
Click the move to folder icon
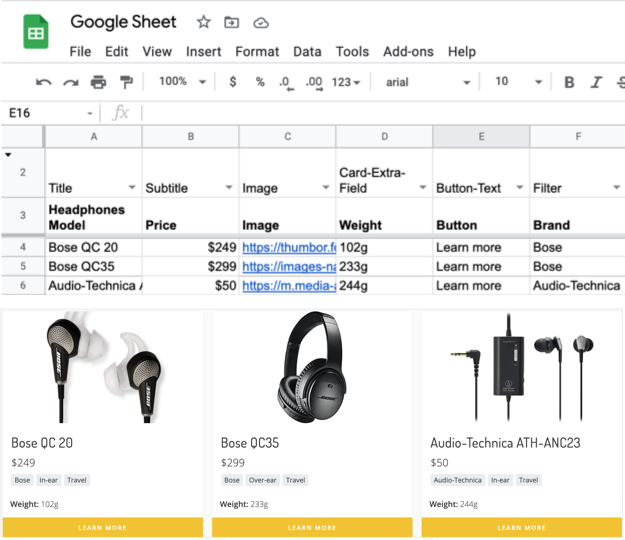[232, 22]
